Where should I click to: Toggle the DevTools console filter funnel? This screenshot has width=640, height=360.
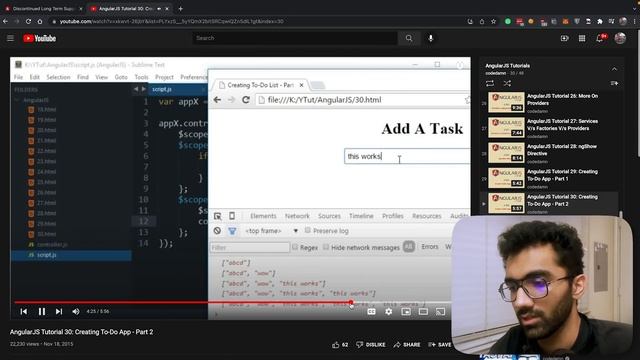(232, 231)
